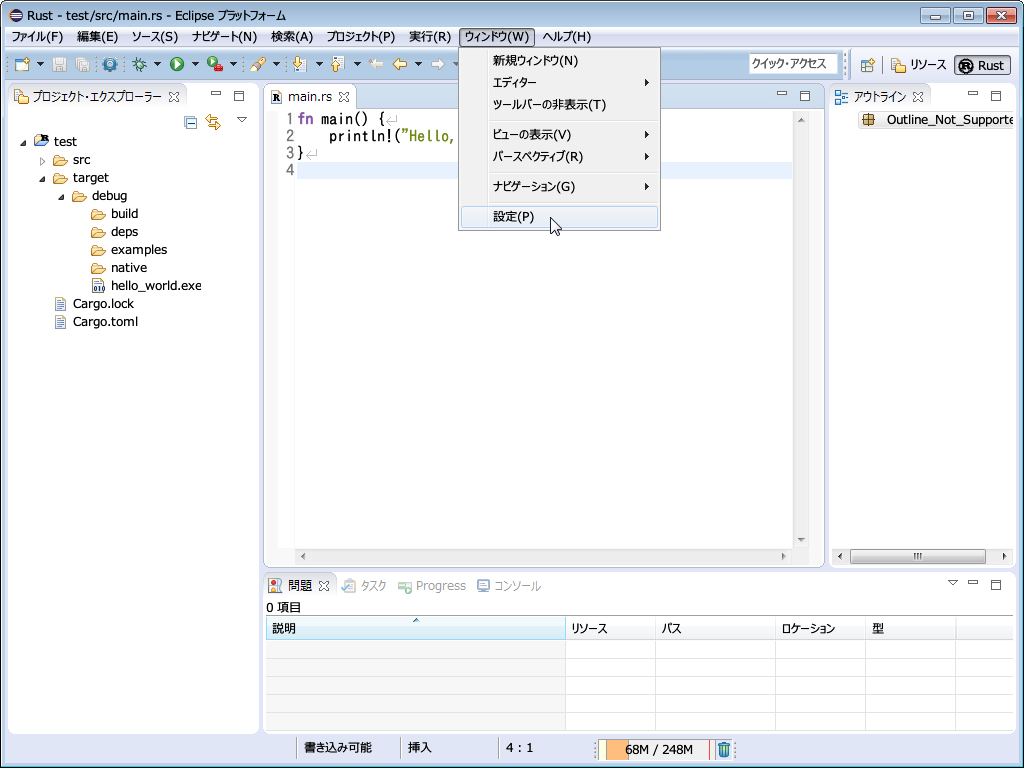Image resolution: width=1024 pixels, height=768 pixels.
Task: Open dropdown next to Back arrow
Action: [418, 64]
